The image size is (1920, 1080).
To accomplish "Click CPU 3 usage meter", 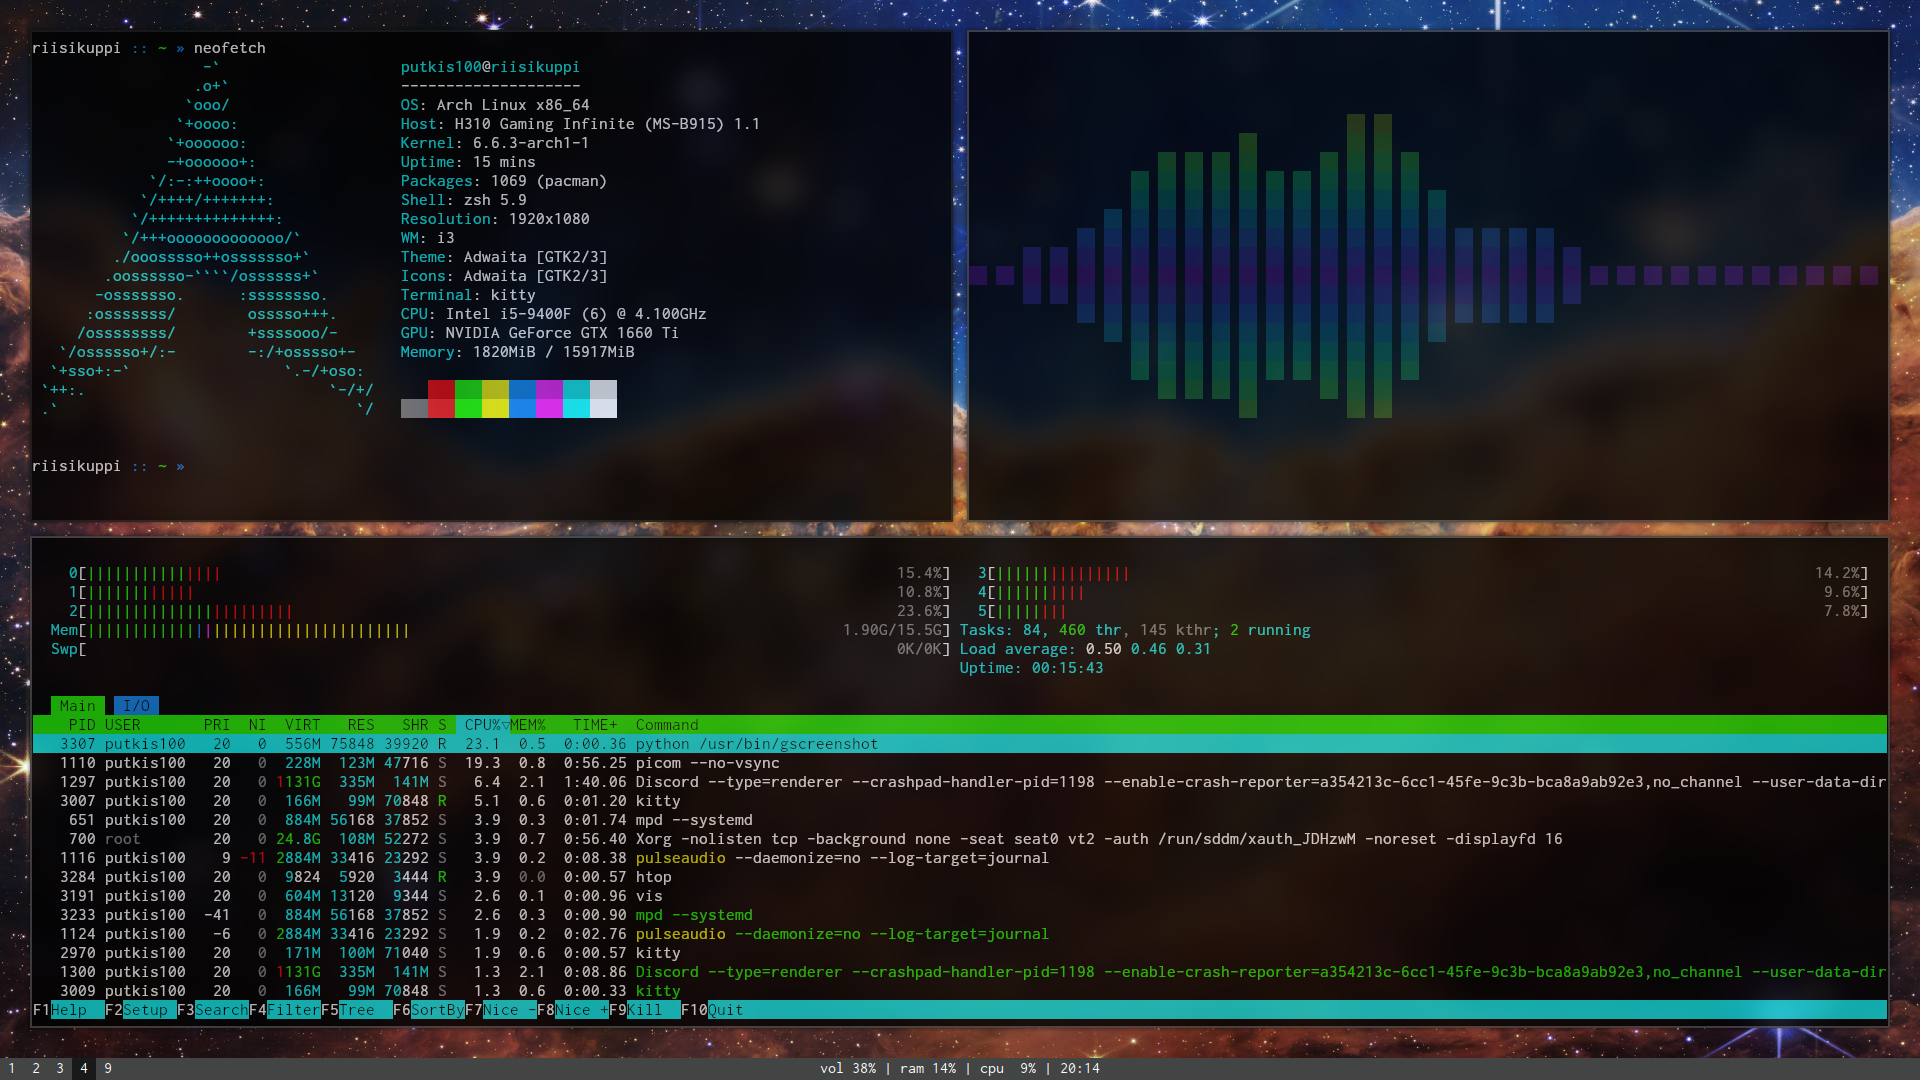I will tap(1423, 574).
